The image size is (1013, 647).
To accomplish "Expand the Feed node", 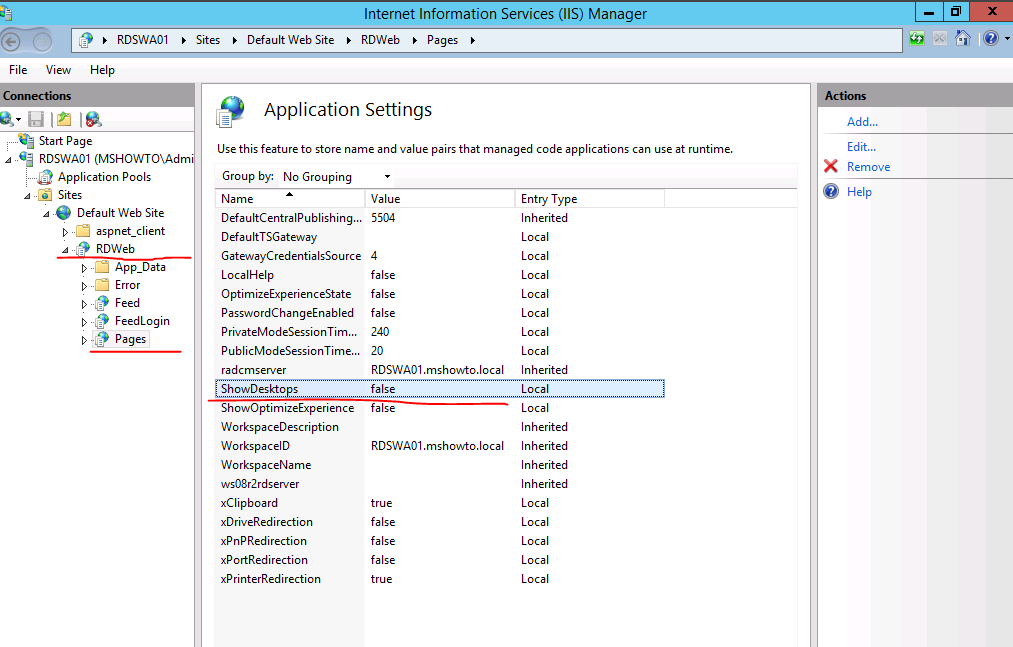I will tap(84, 304).
